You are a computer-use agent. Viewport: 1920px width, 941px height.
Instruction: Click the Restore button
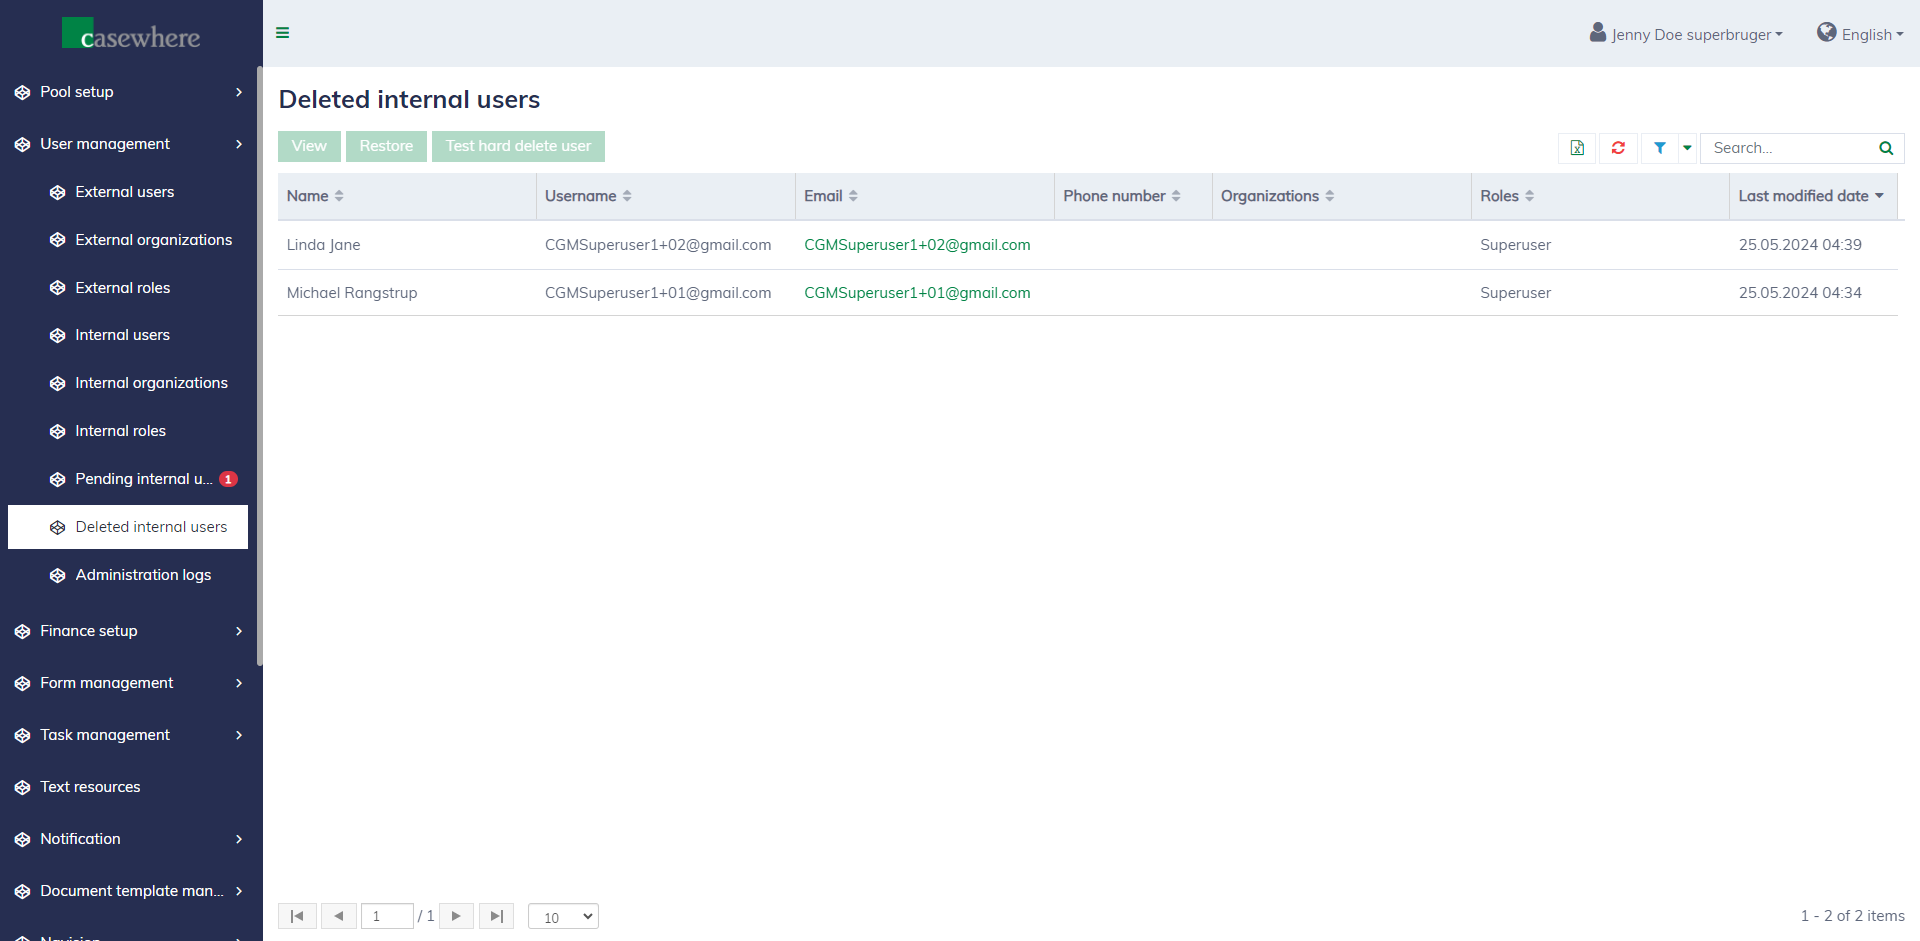386,146
